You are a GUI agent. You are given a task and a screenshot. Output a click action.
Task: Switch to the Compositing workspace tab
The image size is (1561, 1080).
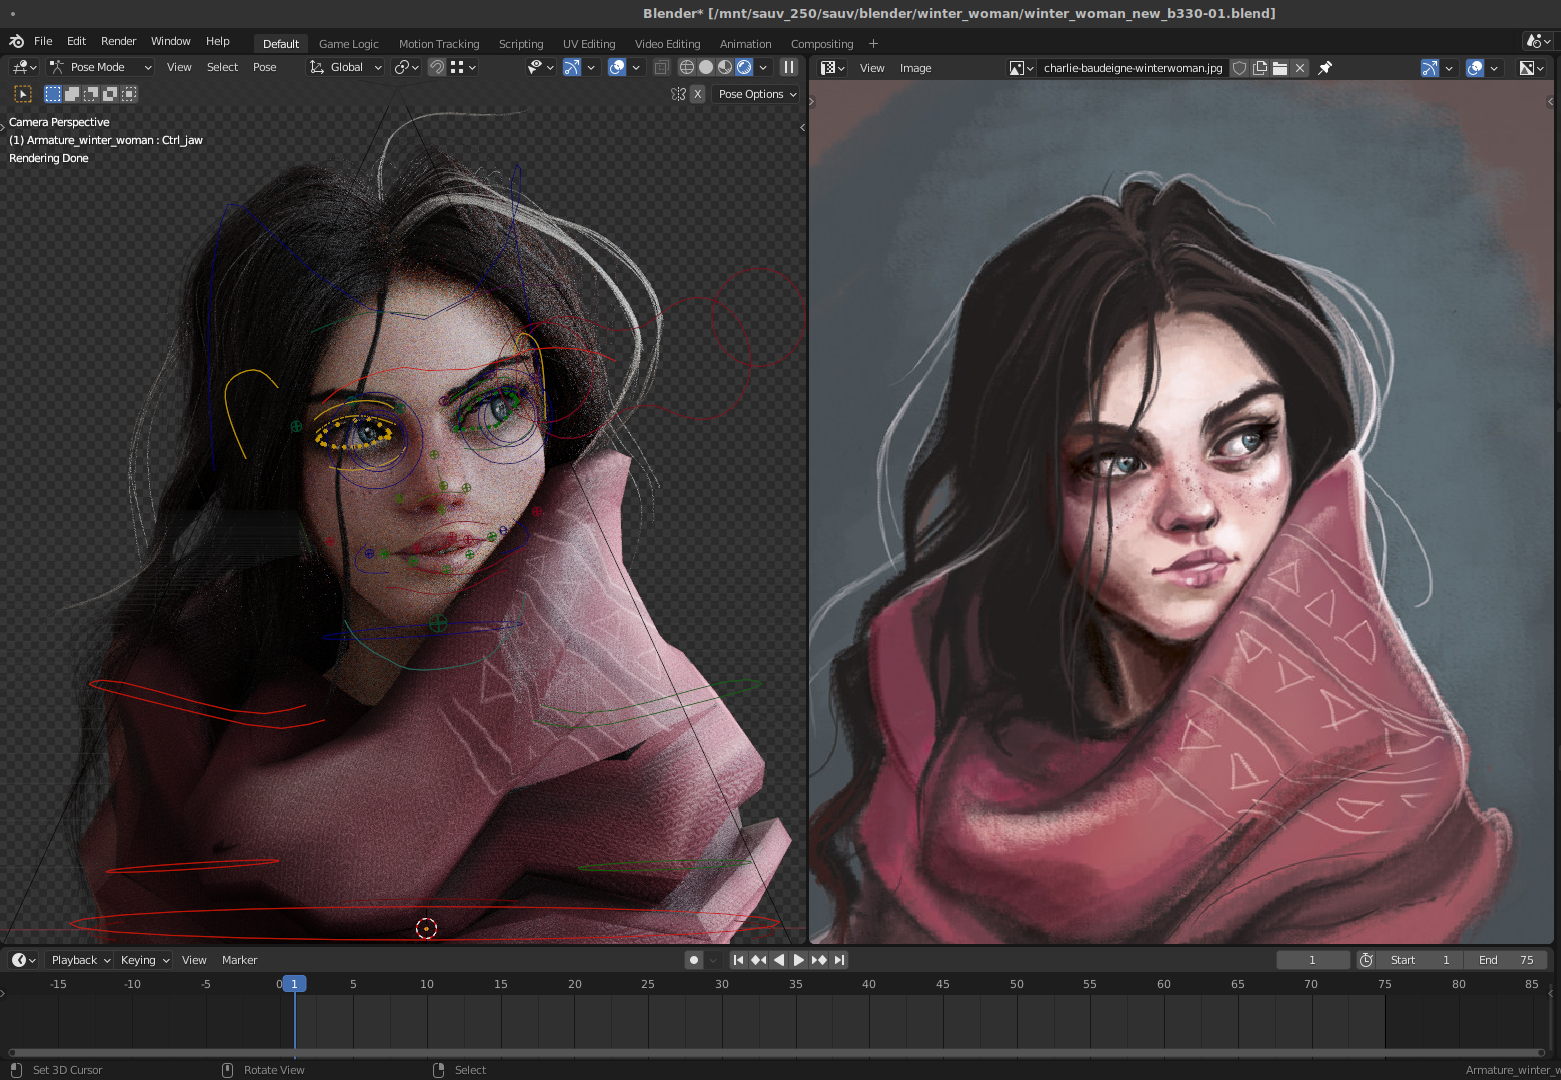point(822,44)
